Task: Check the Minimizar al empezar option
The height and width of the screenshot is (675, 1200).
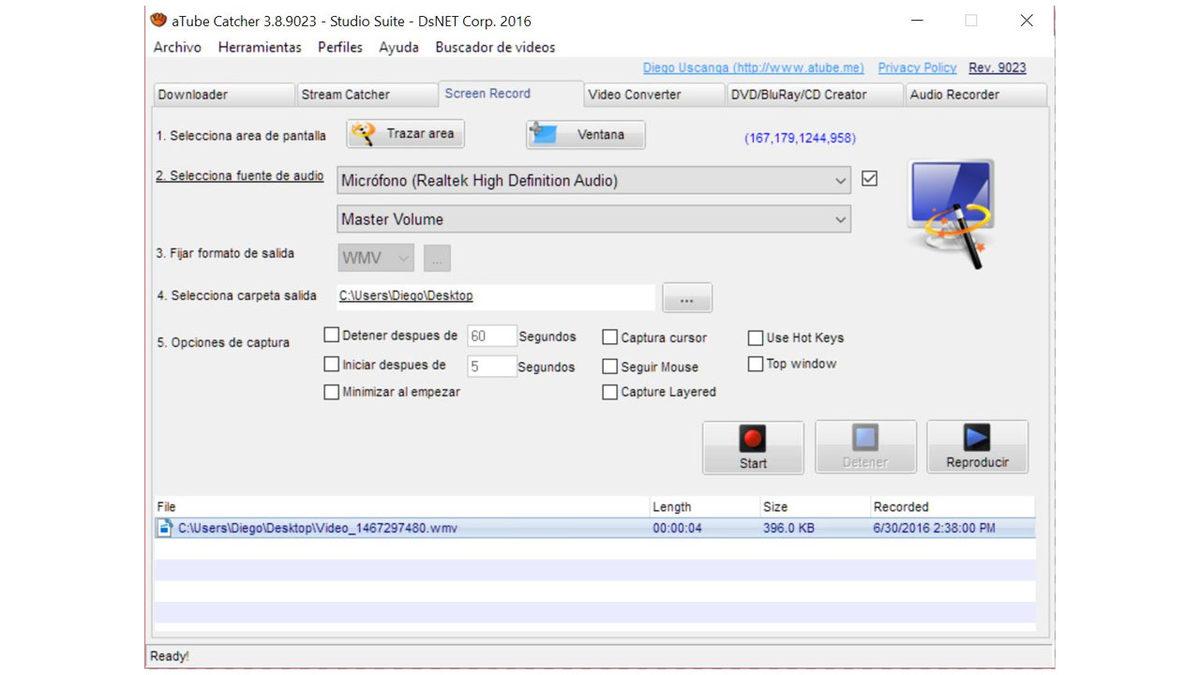Action: [x=331, y=392]
